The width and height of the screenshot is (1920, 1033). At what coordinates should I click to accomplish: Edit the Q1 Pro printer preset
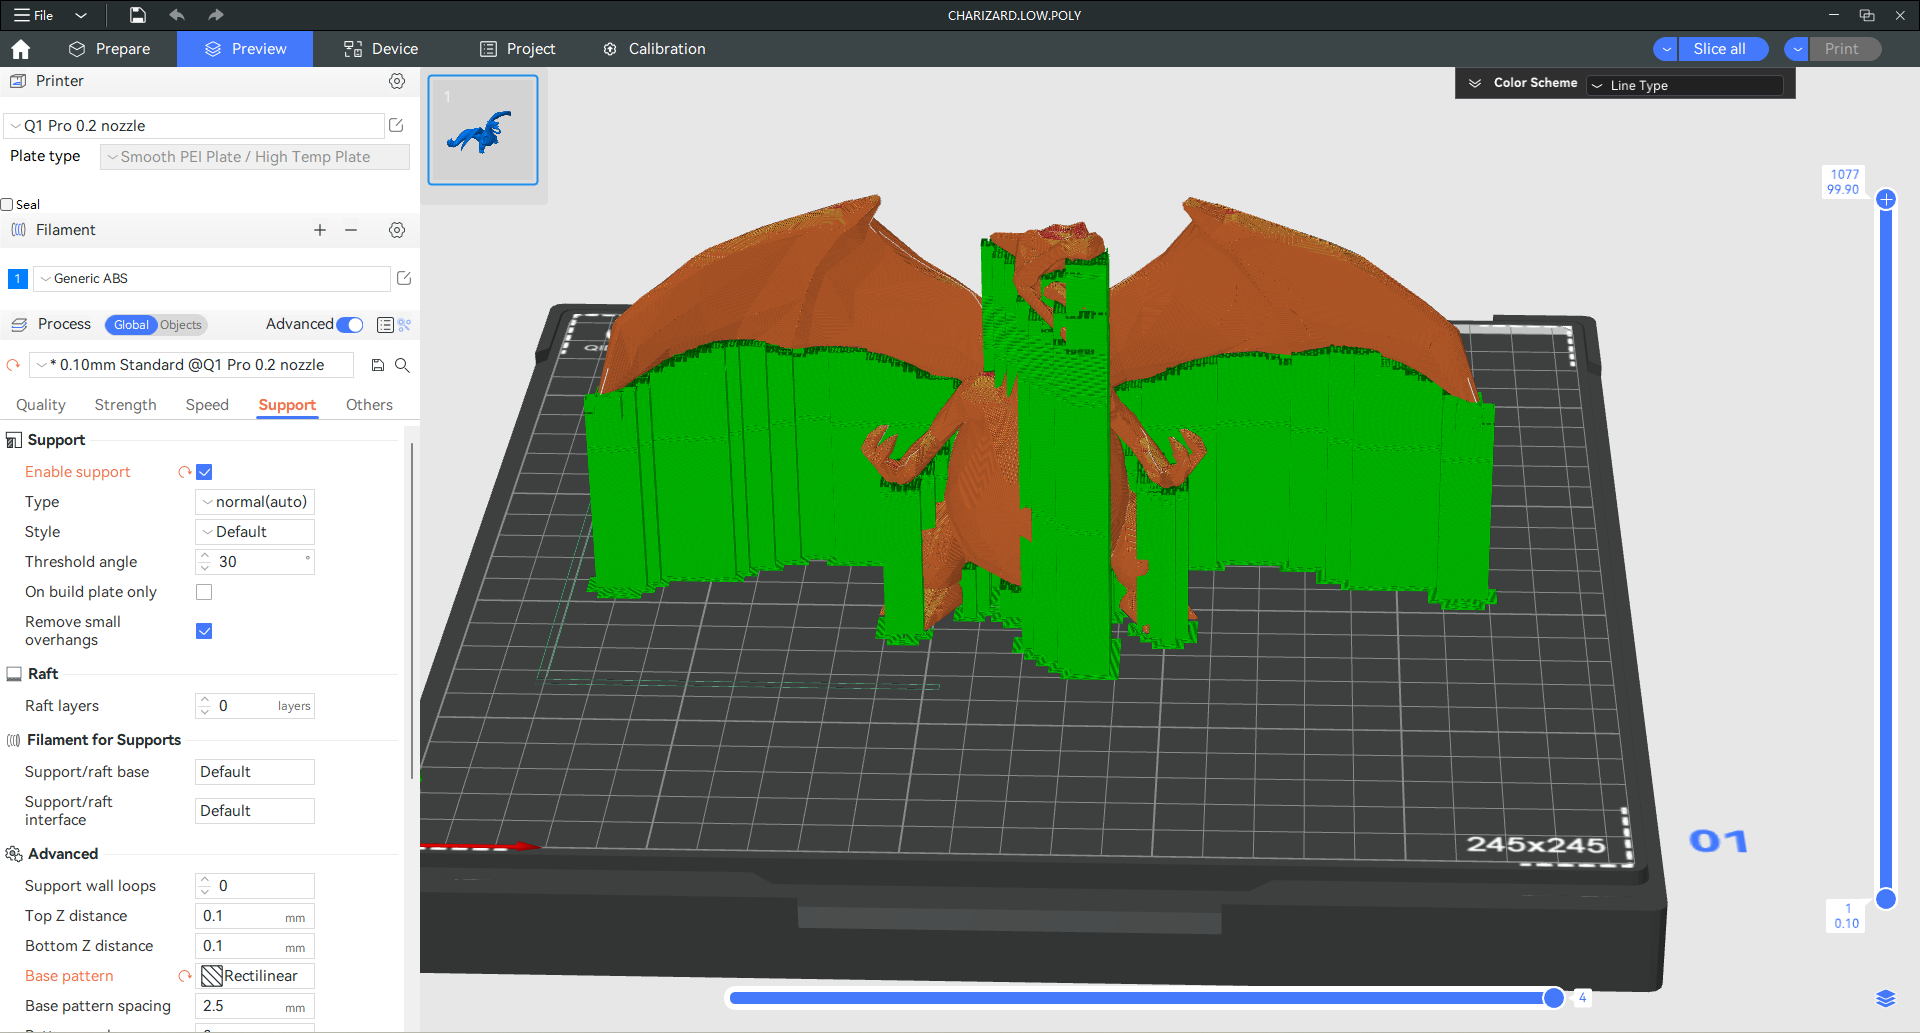[396, 125]
